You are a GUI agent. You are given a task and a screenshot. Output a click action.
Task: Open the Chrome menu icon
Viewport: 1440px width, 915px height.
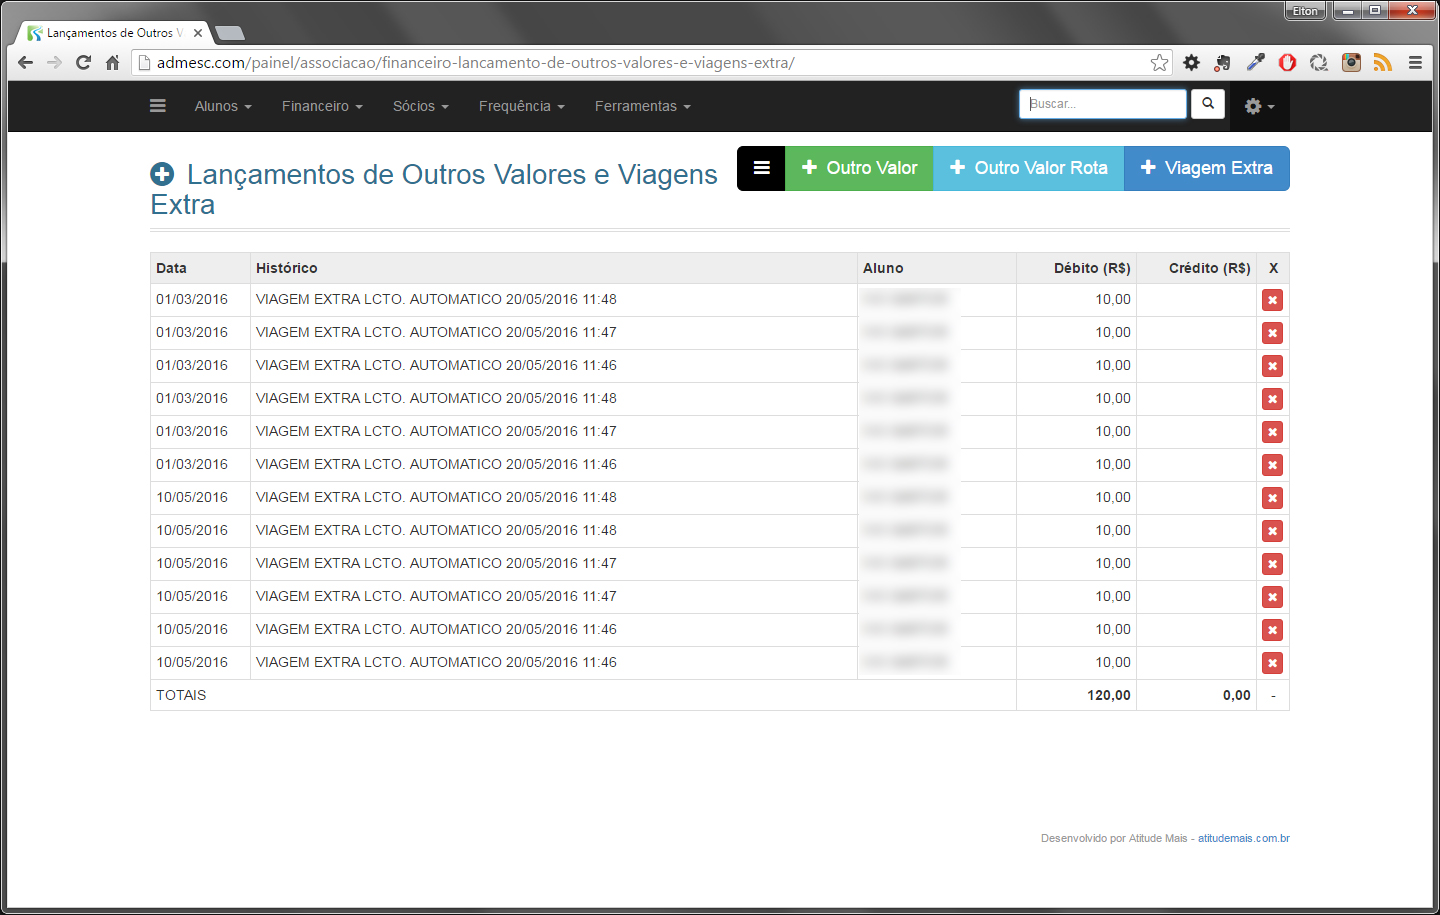tap(1415, 63)
